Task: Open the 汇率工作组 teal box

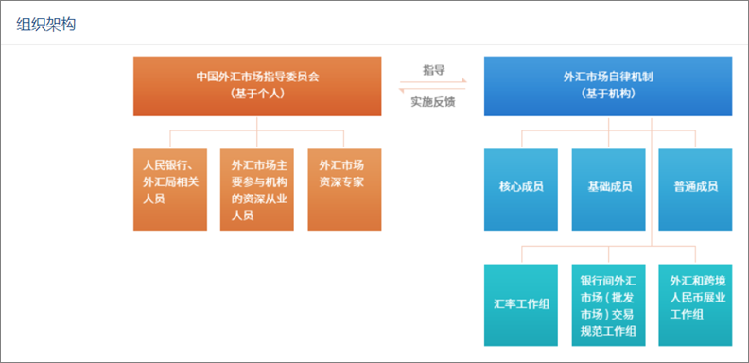Action: pyautogui.click(x=521, y=305)
